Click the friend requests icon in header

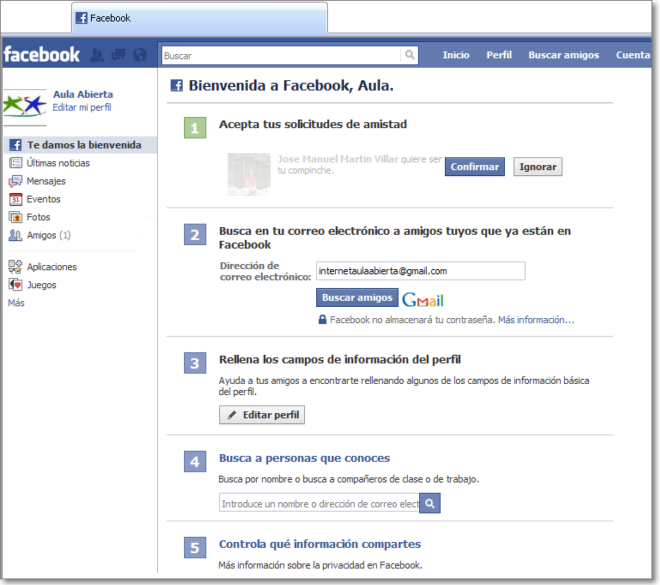pyautogui.click(x=97, y=55)
